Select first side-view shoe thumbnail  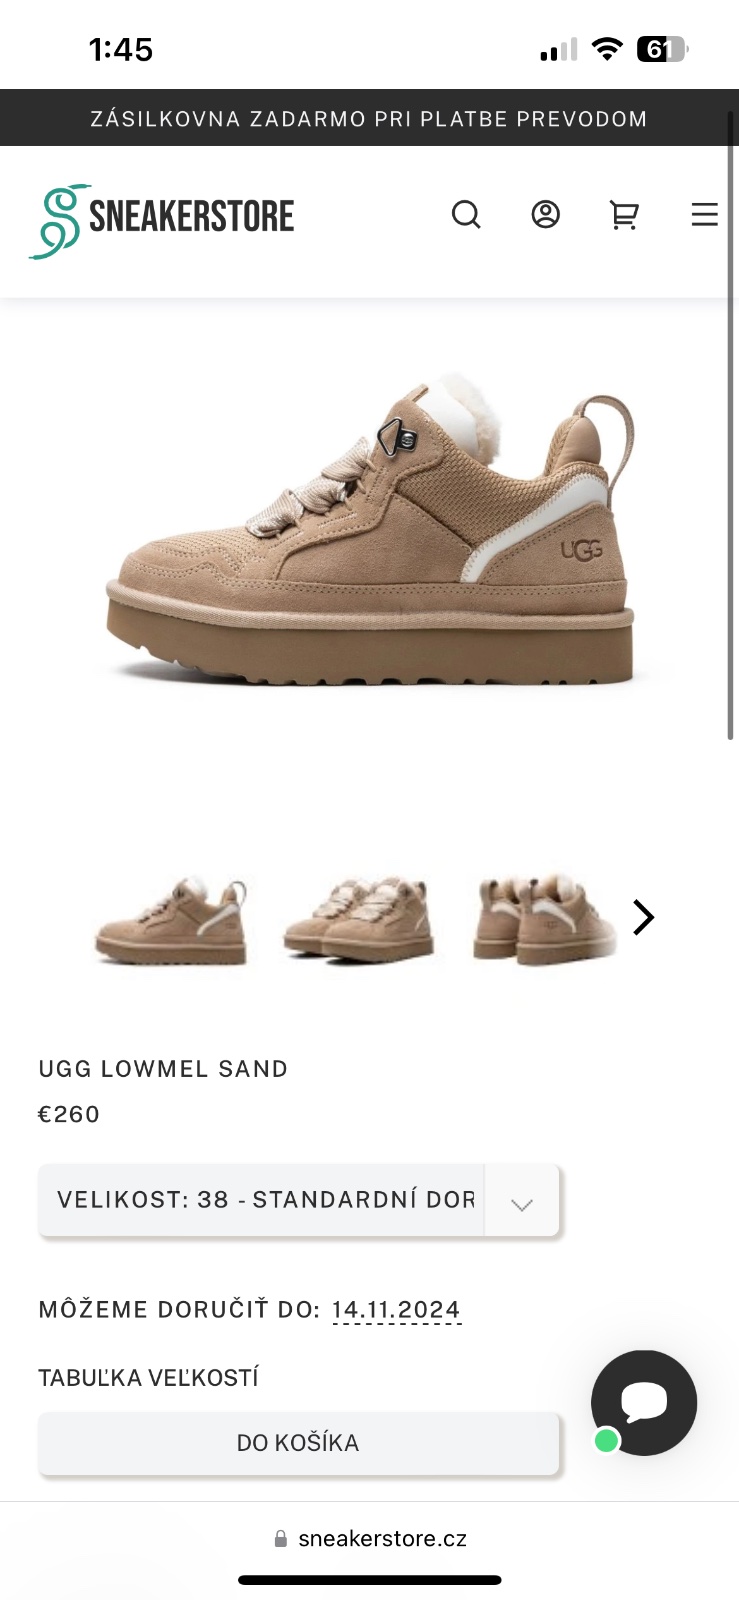click(171, 920)
